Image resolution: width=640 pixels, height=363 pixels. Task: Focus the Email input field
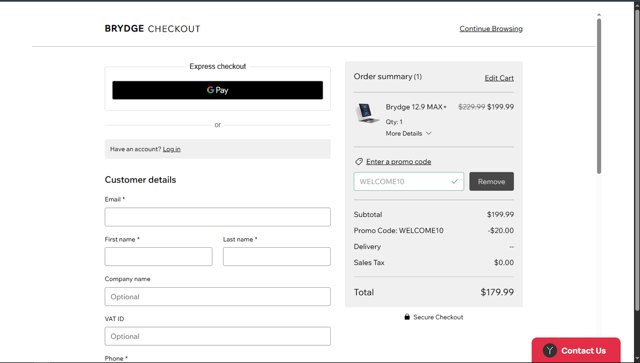(x=218, y=217)
